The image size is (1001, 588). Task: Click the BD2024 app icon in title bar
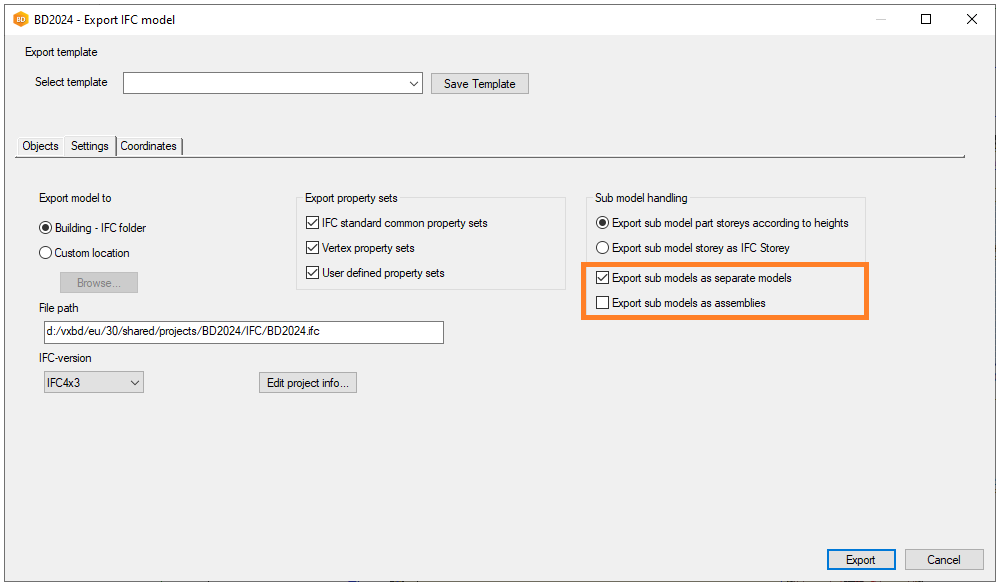[x=20, y=20]
